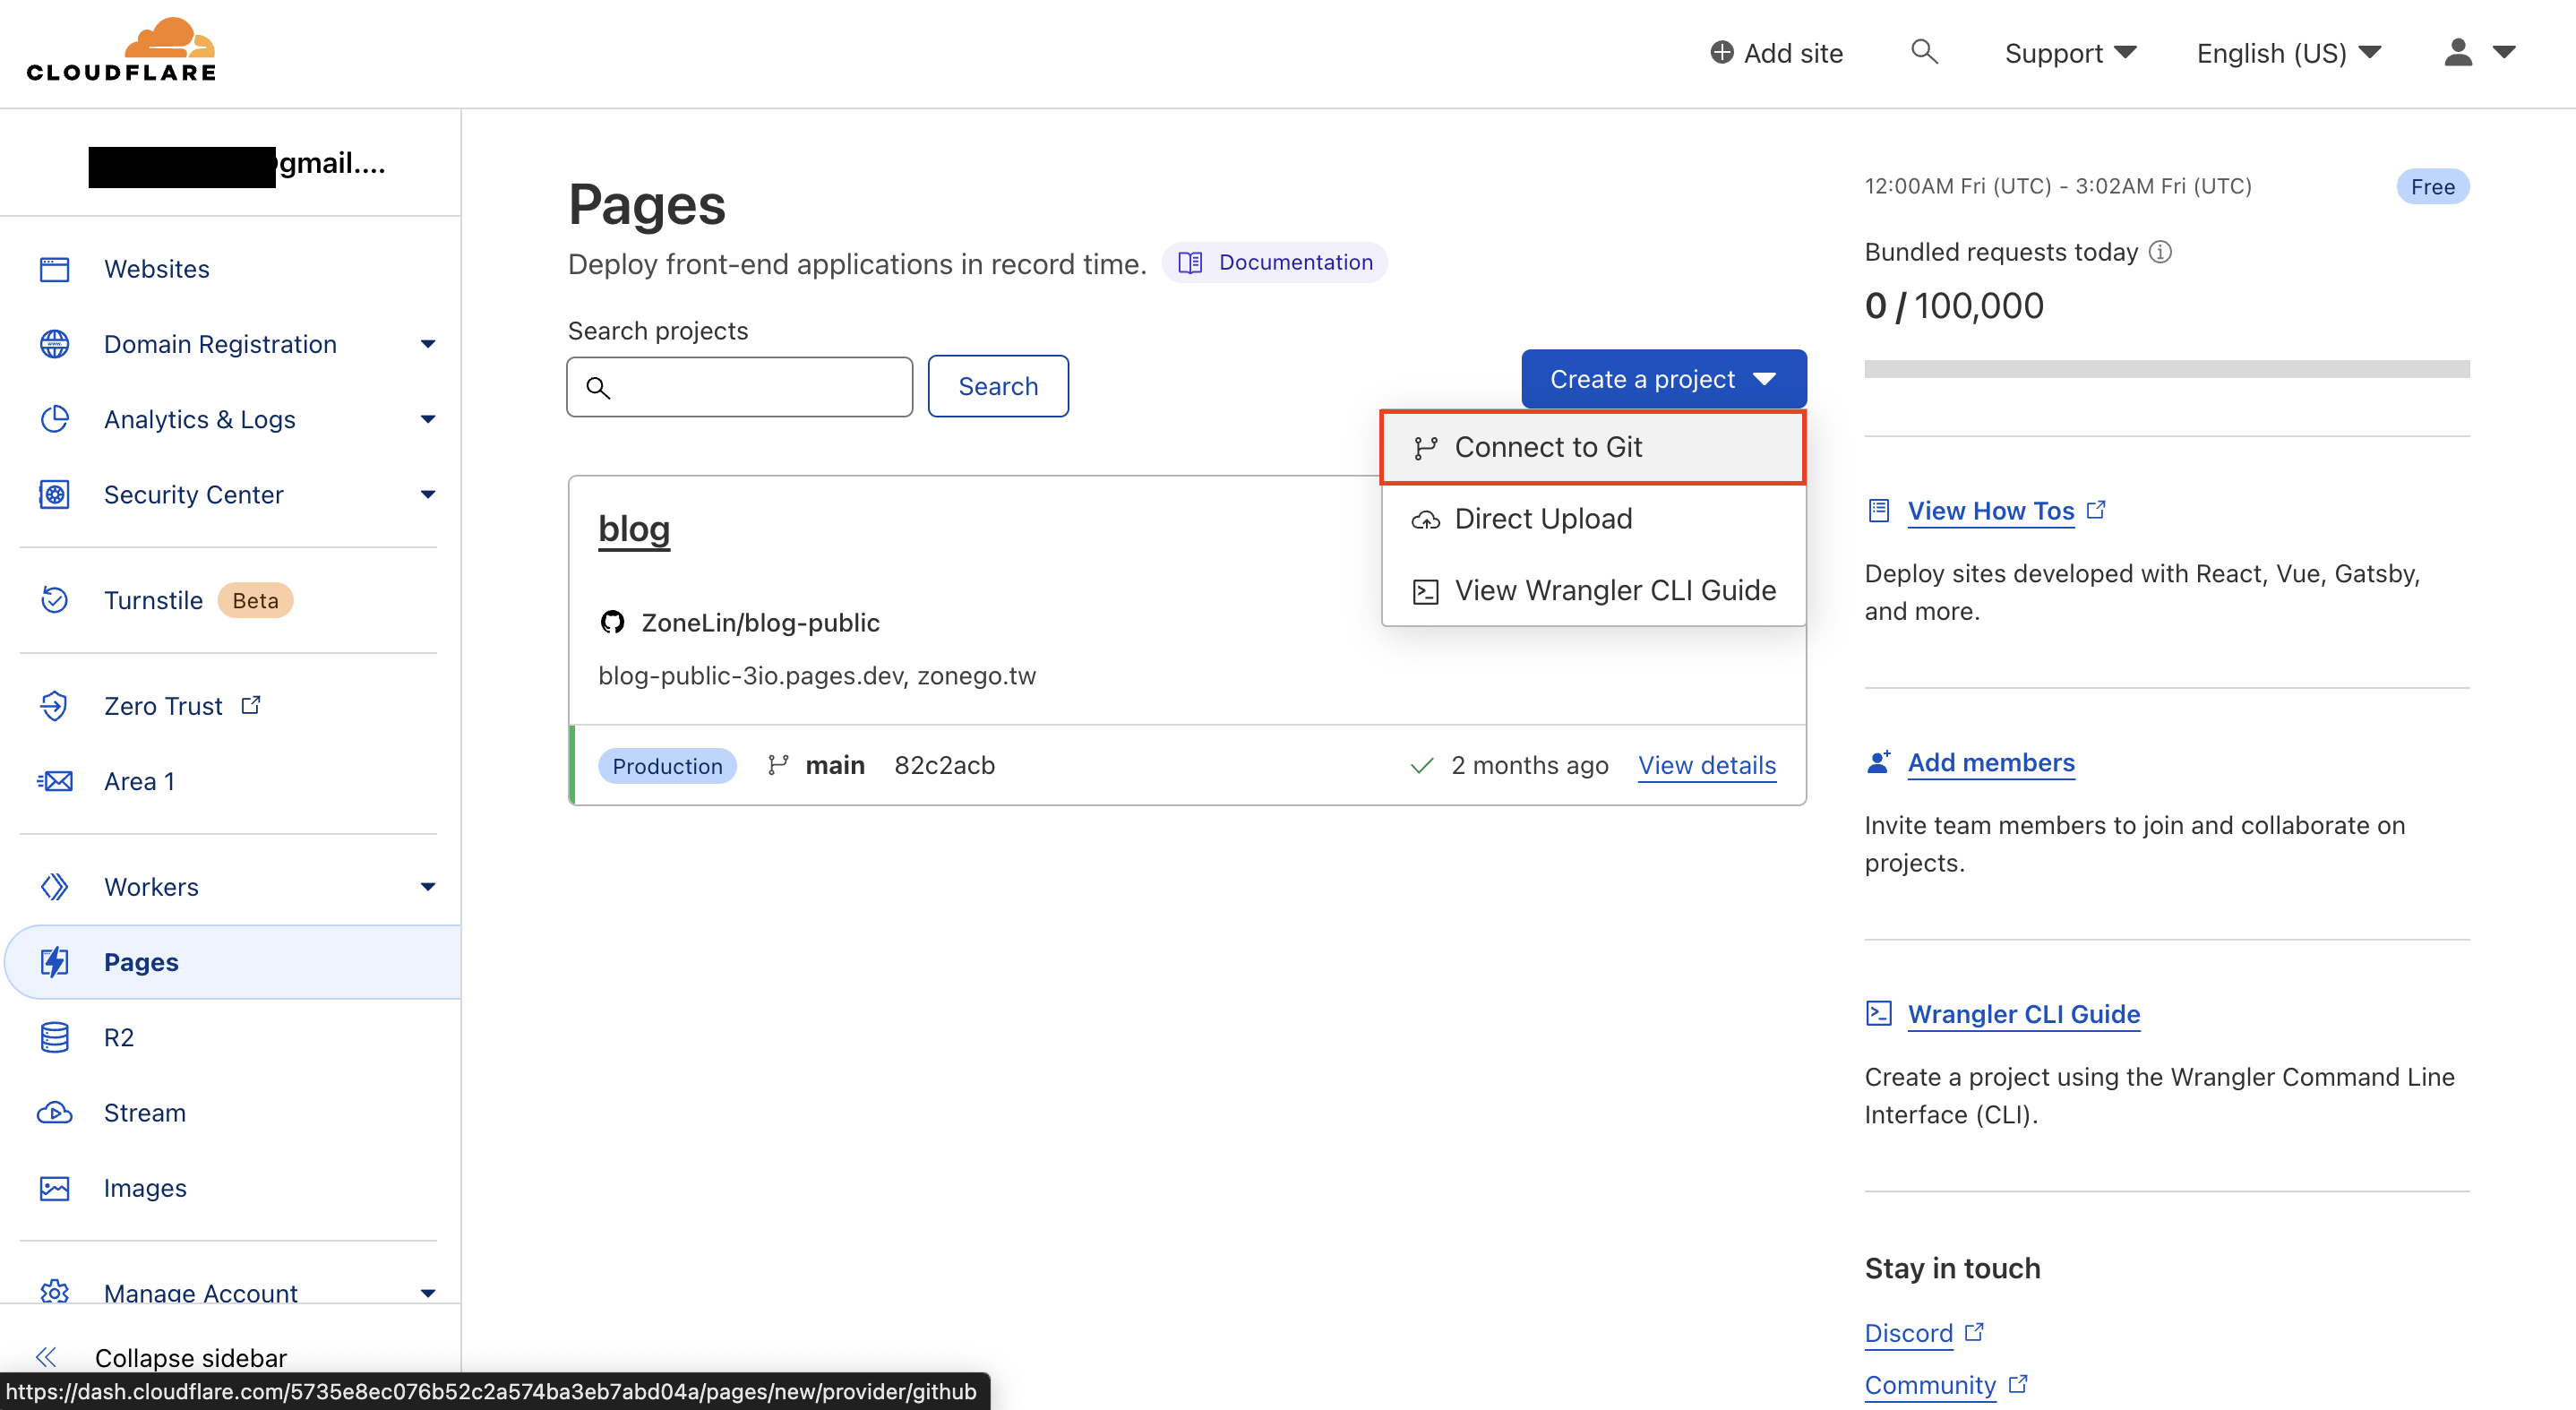
Task: Select Connect to Git option
Action: click(1593, 447)
